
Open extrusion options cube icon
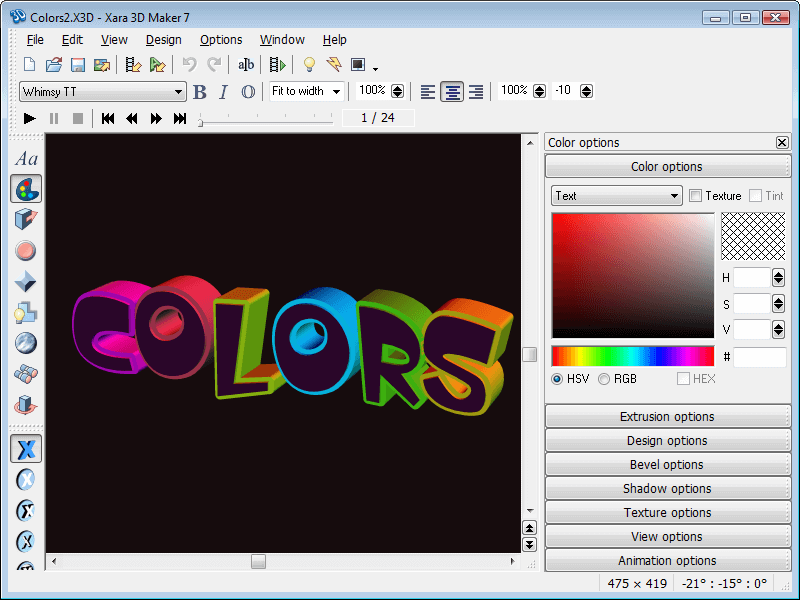pos(26,220)
